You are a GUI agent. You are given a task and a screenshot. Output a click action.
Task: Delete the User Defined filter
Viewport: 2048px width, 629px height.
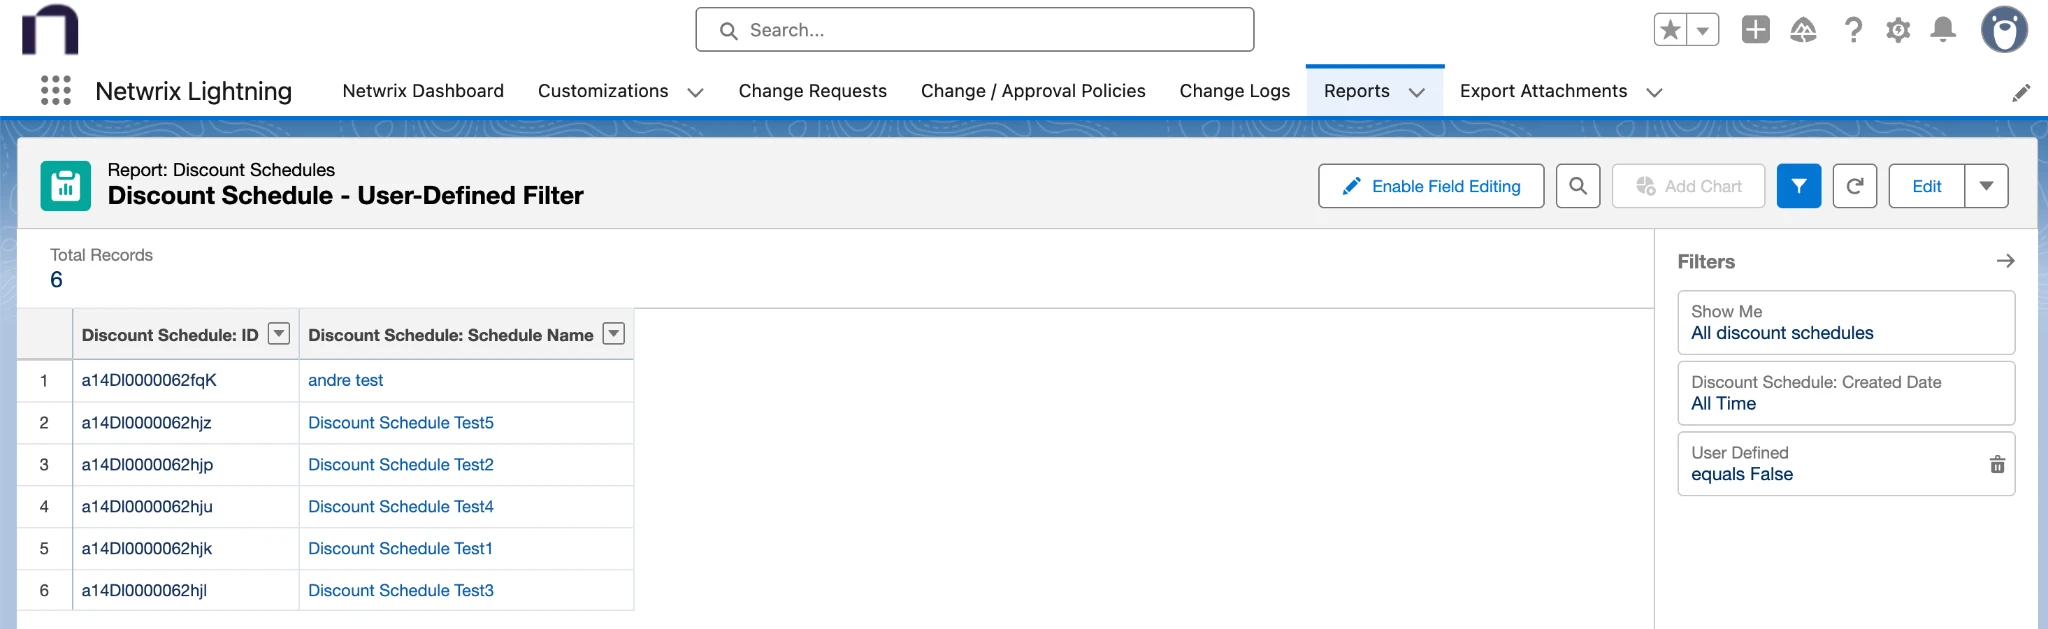1997,464
